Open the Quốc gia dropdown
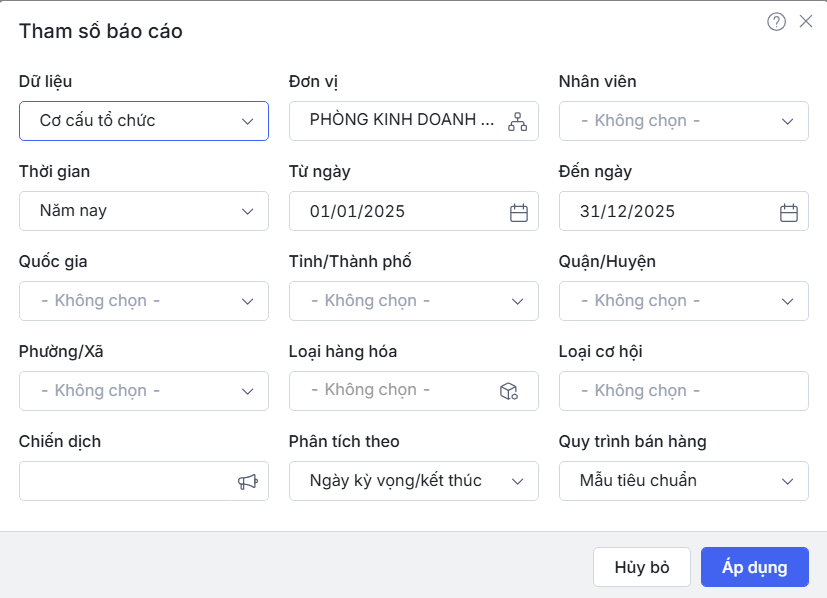827x598 pixels. (x=144, y=301)
